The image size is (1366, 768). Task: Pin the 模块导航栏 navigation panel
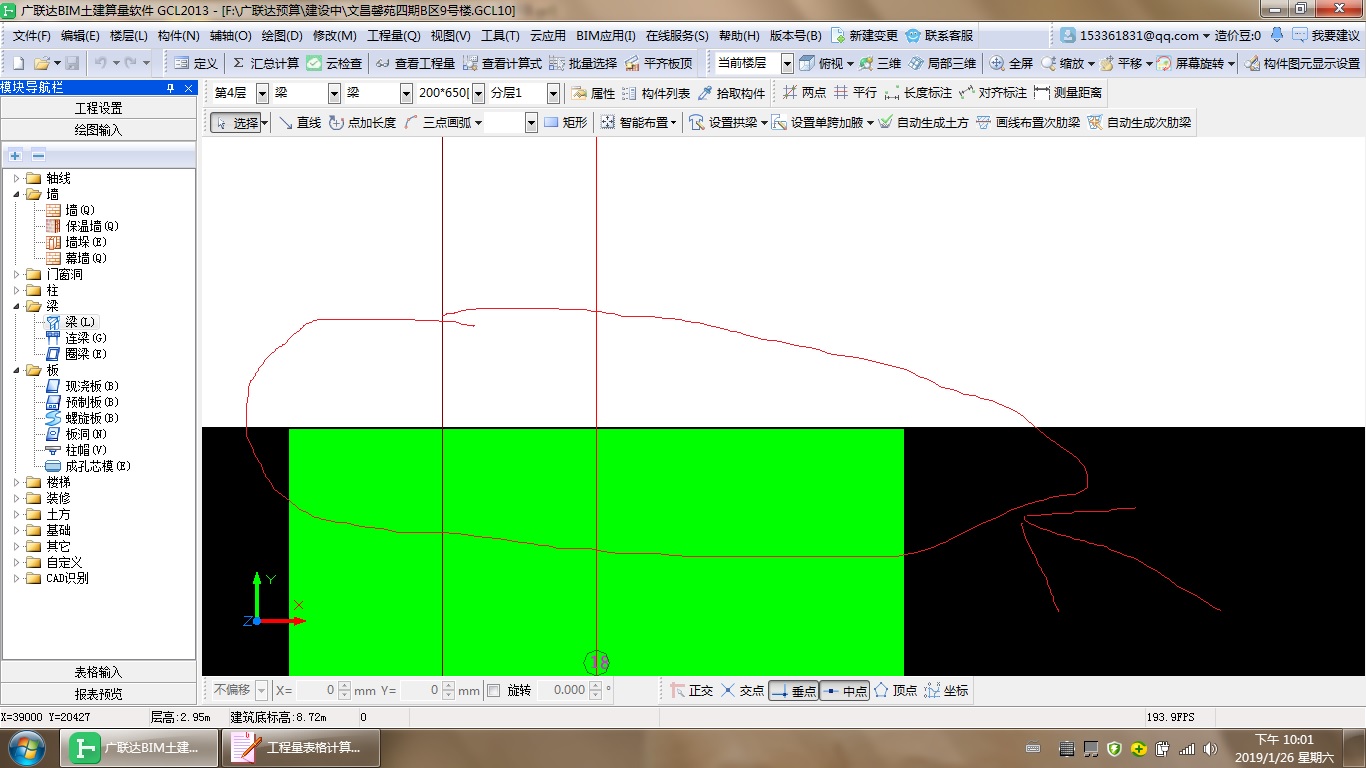point(171,88)
